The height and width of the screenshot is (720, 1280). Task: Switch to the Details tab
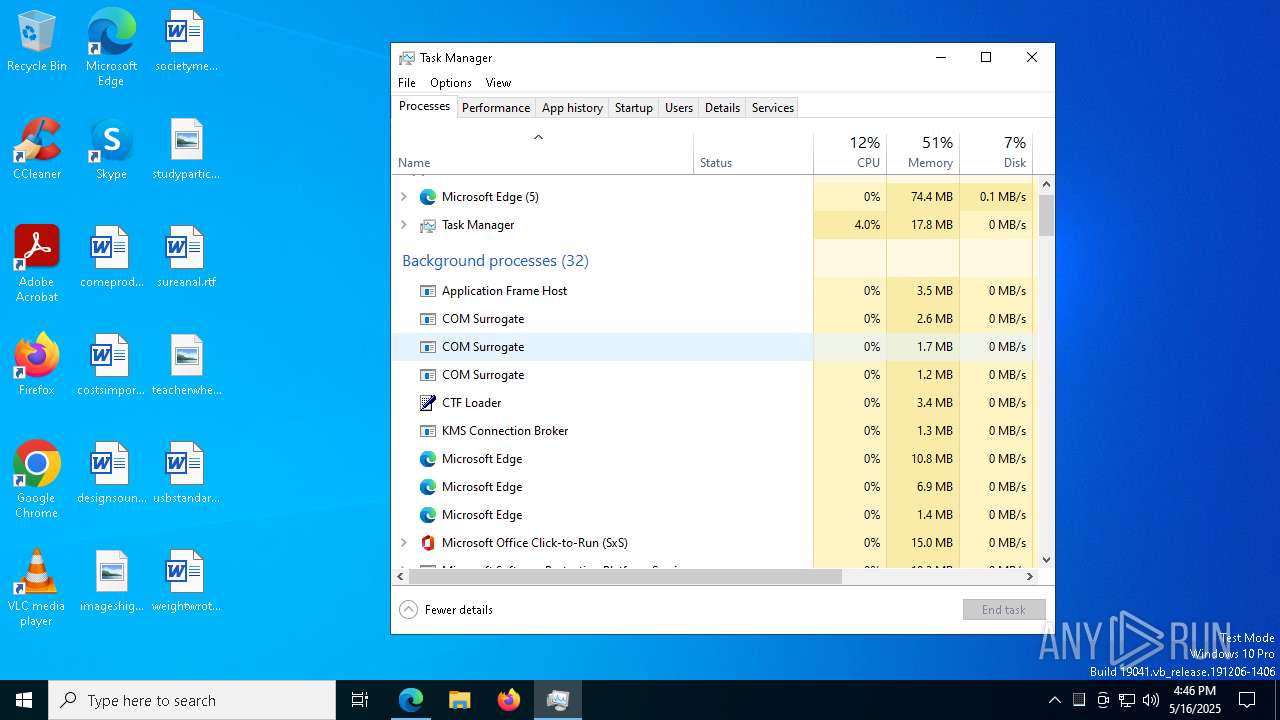[x=722, y=107]
